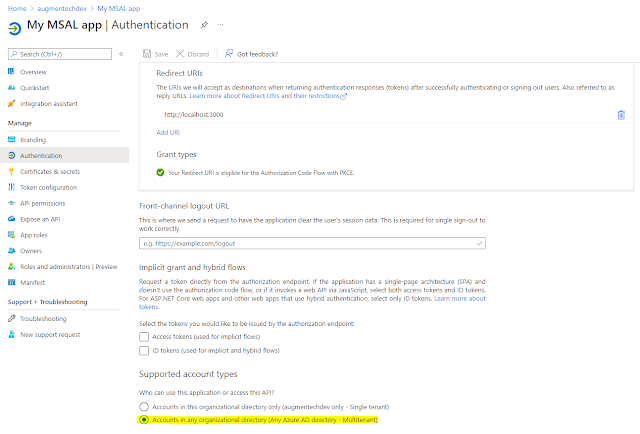Open Learn more about tokens link

pos(460,298)
